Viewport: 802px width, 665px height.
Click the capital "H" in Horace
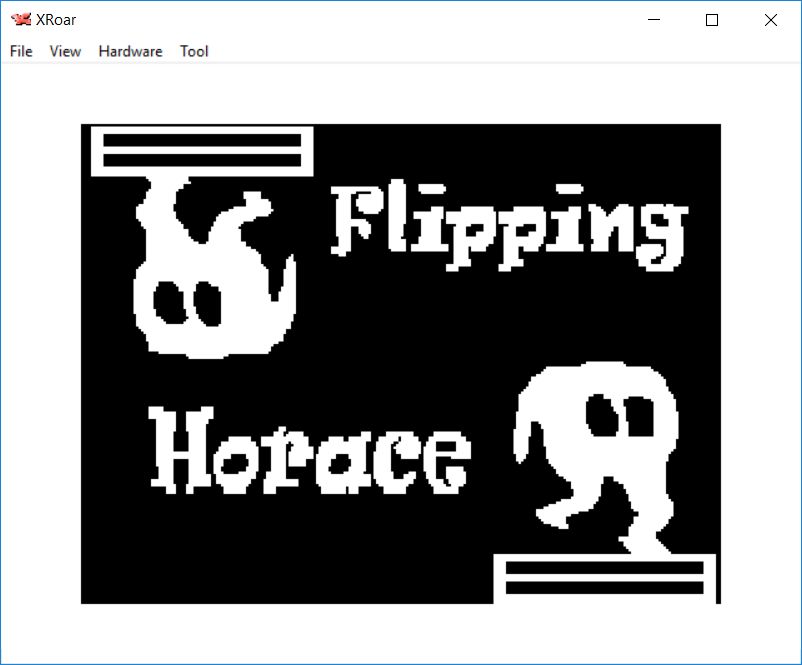click(180, 452)
